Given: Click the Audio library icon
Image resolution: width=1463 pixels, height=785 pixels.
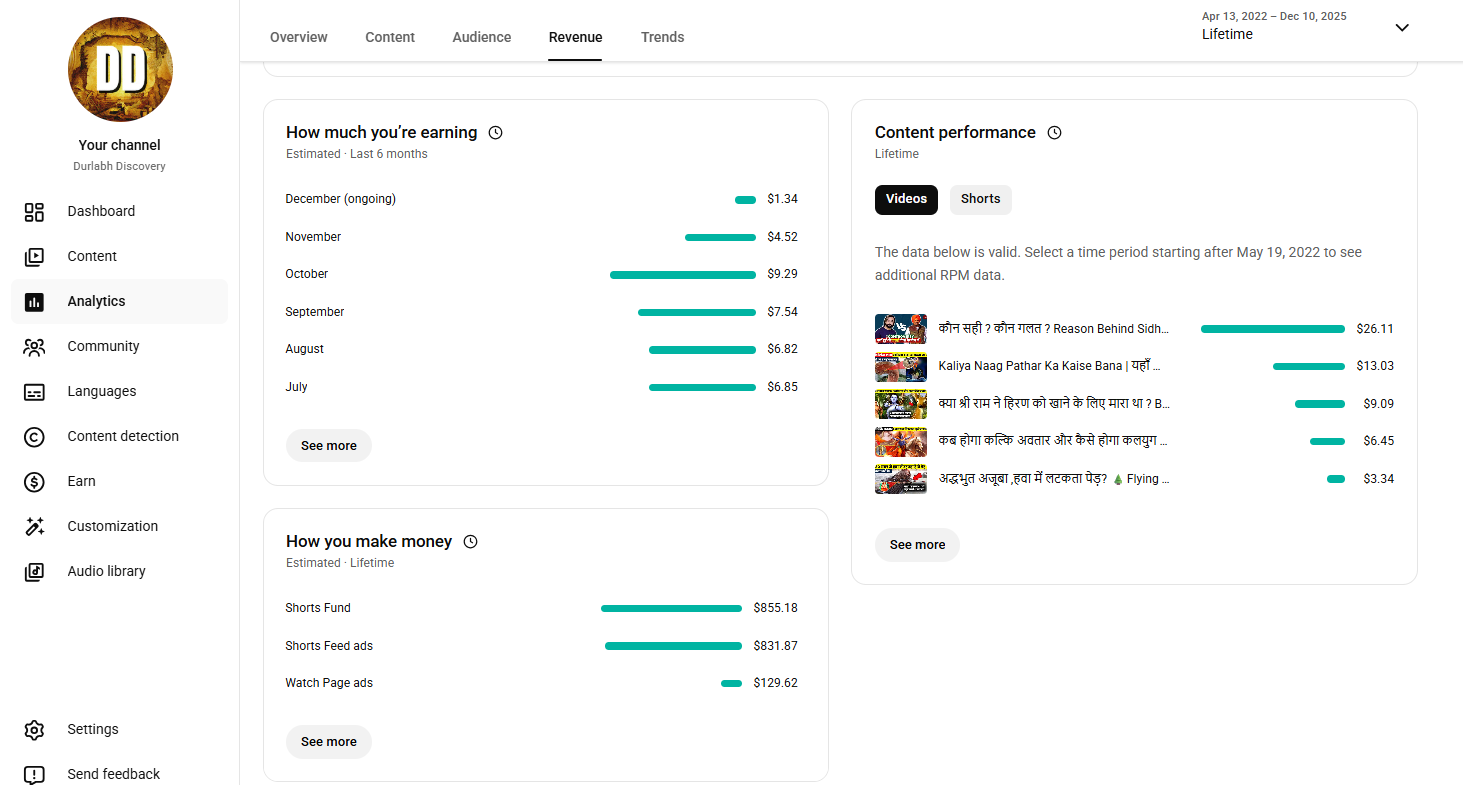Looking at the screenshot, I should click(x=34, y=572).
